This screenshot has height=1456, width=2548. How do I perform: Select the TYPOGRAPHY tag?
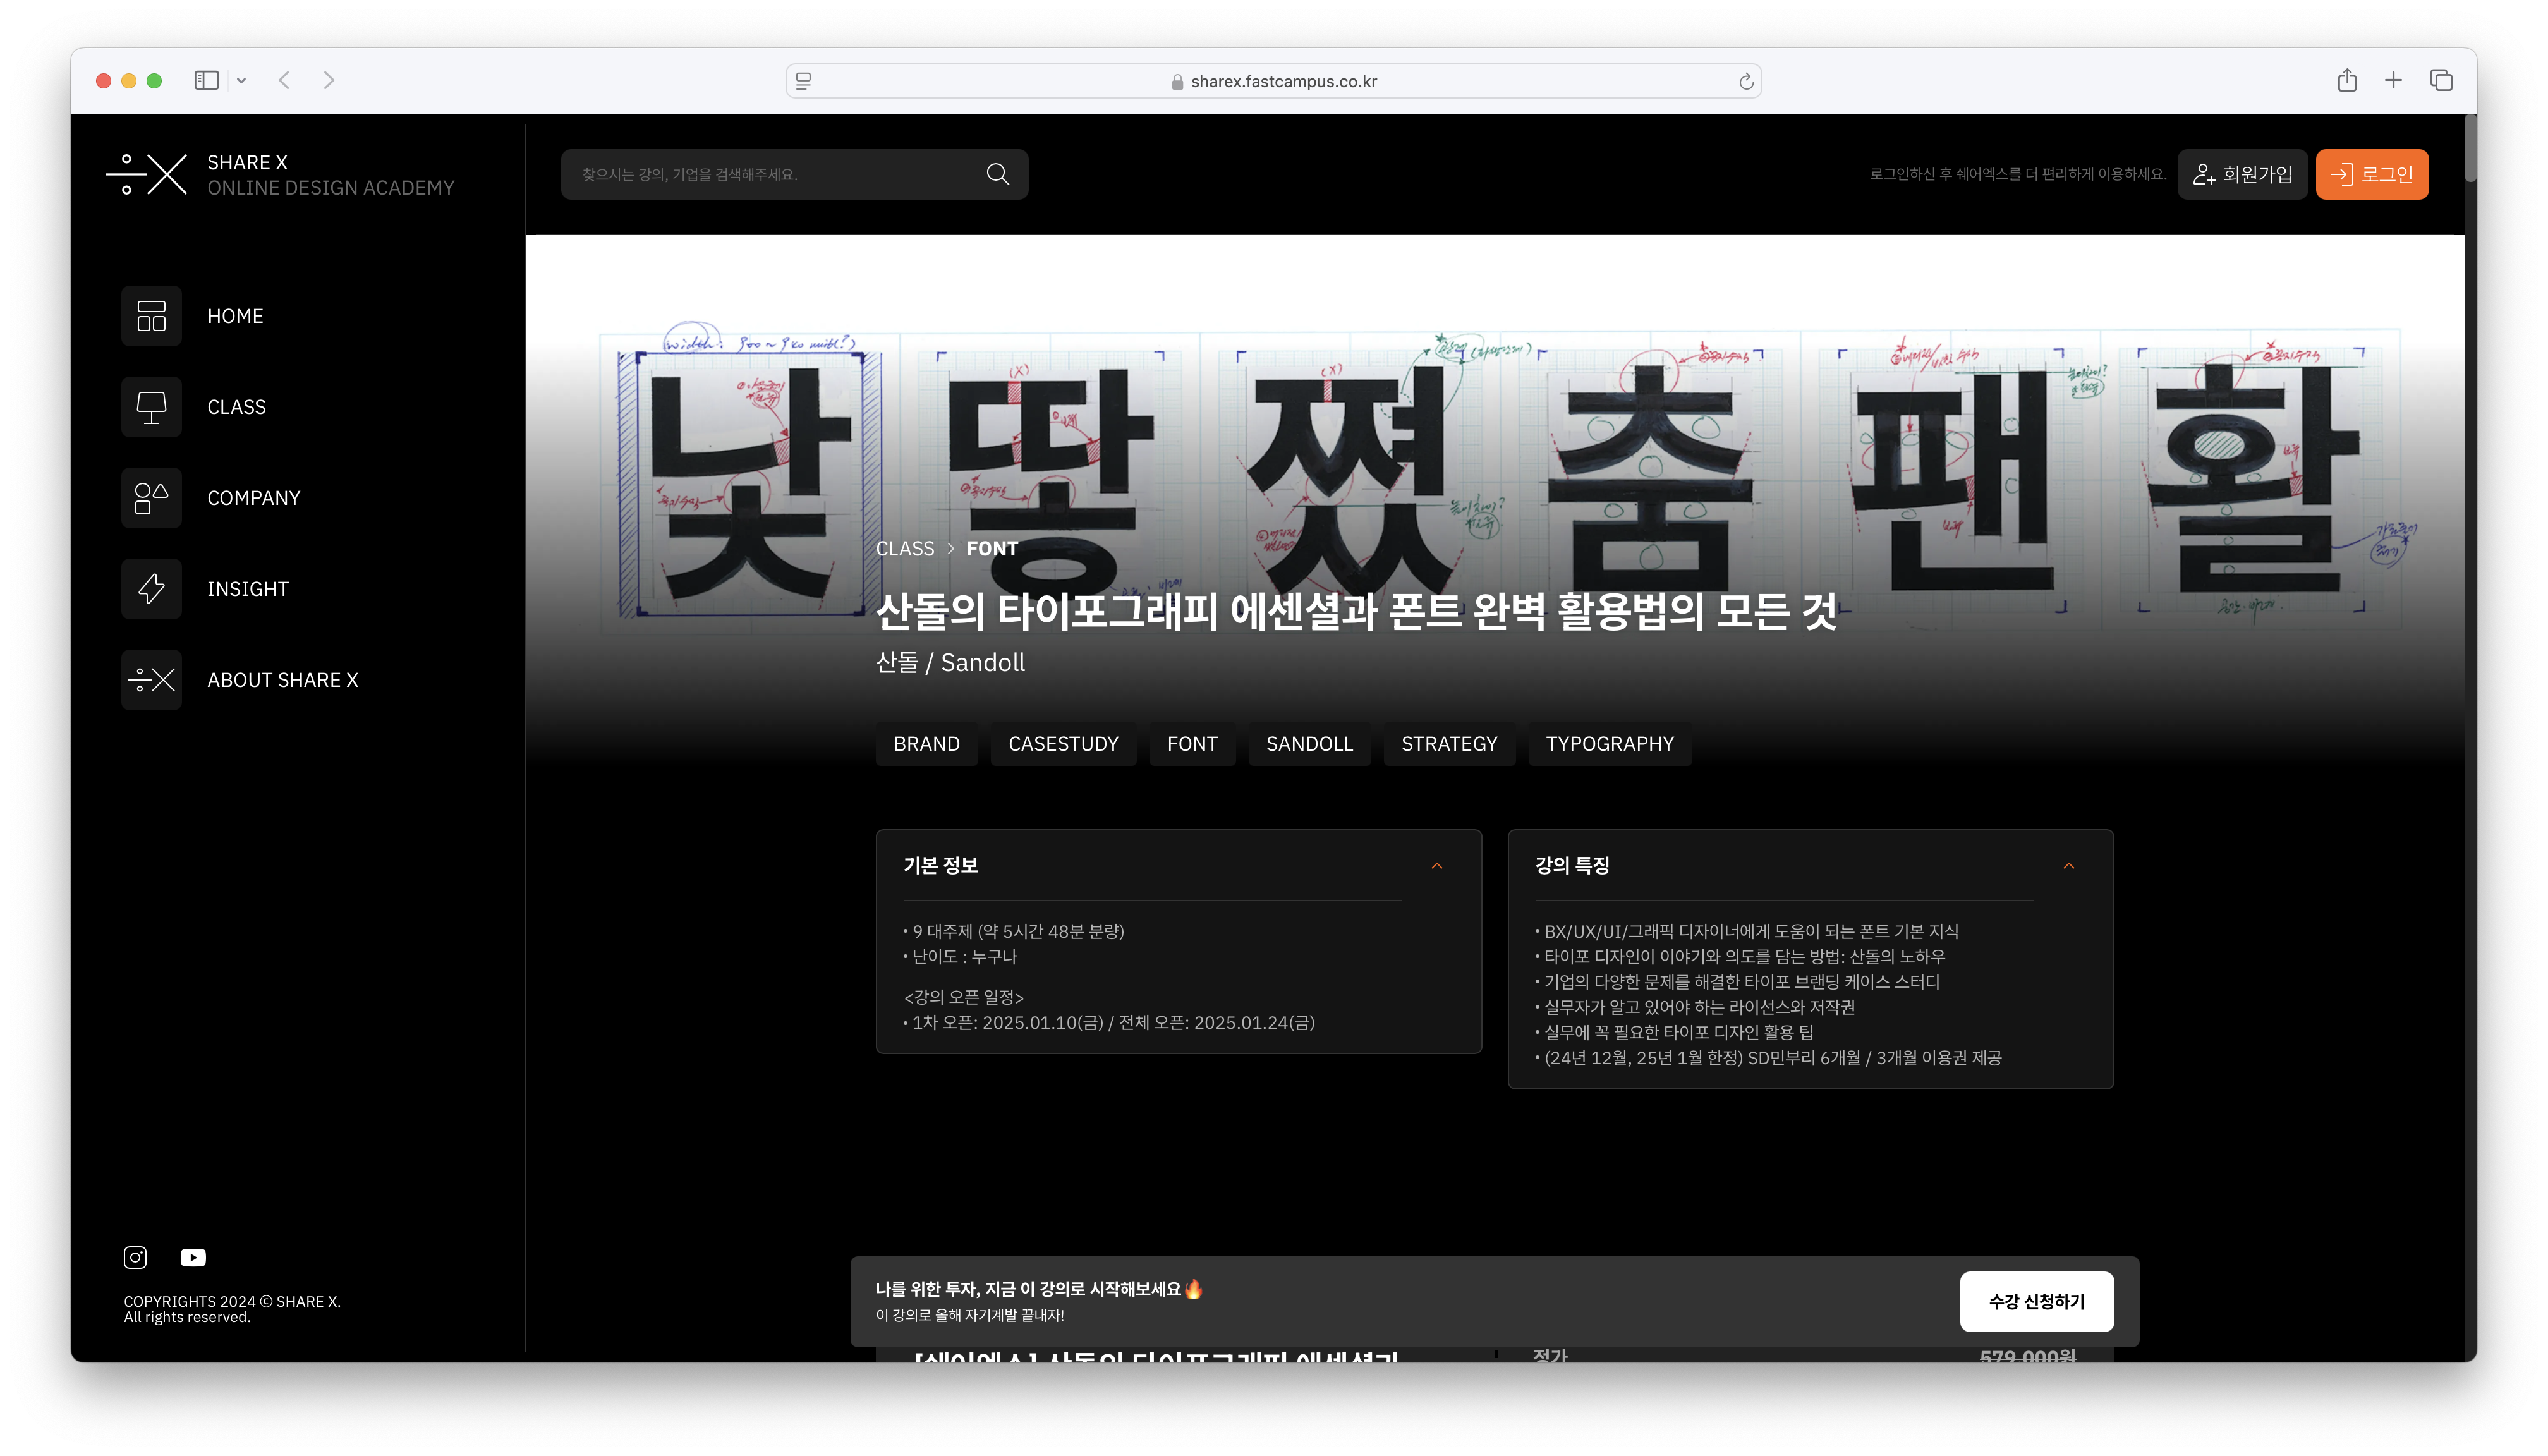[x=1610, y=744]
